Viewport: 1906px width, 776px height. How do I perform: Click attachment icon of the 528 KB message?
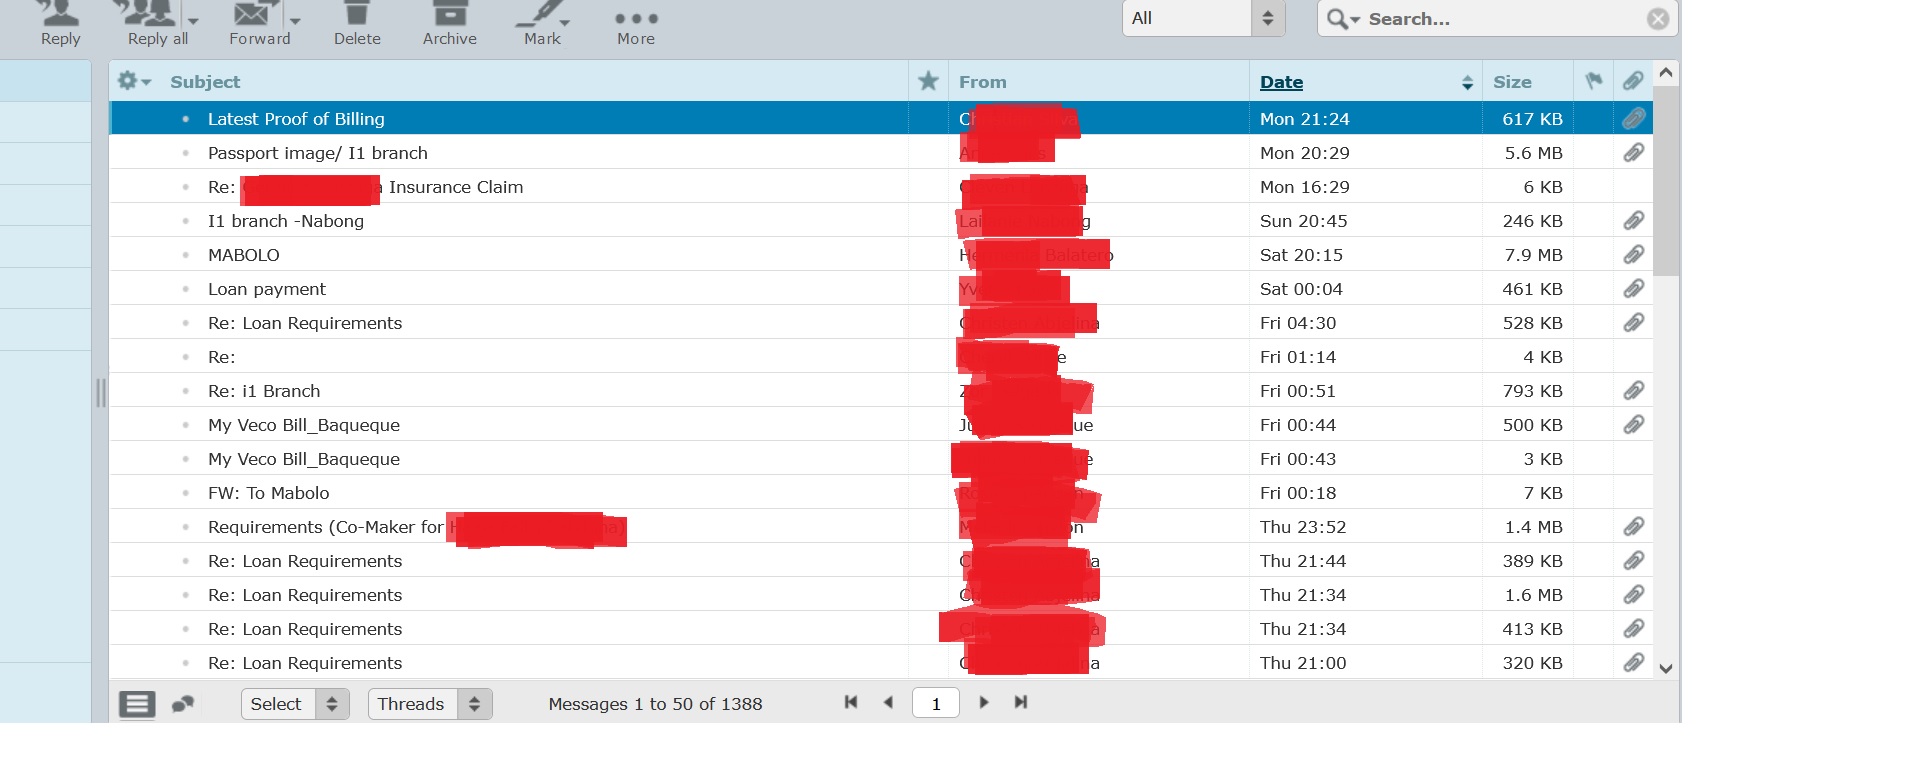(1633, 322)
